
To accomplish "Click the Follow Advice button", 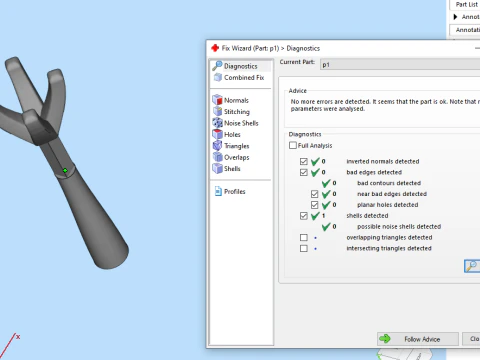I will (418, 339).
